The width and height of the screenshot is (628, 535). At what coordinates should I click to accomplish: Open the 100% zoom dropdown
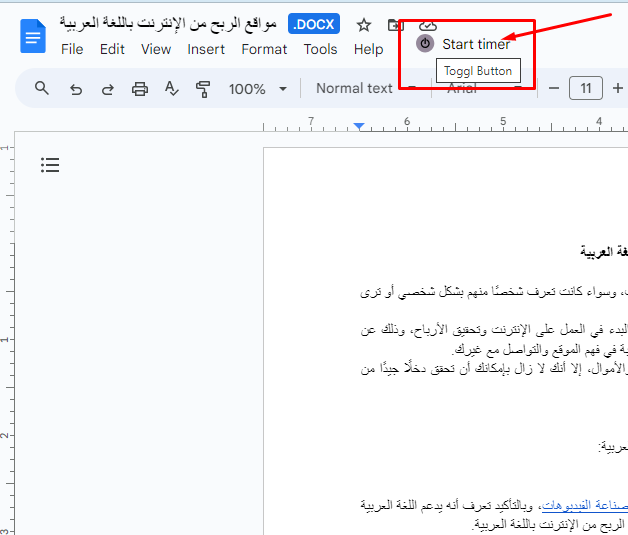[x=258, y=88]
